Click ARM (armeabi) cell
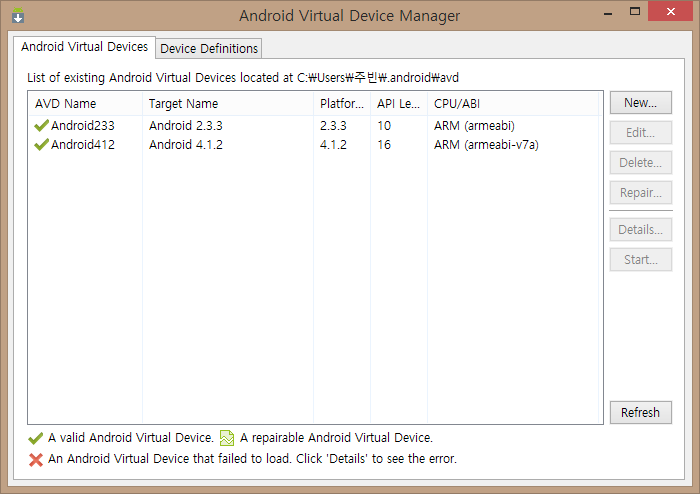The image size is (700, 494). tap(474, 126)
